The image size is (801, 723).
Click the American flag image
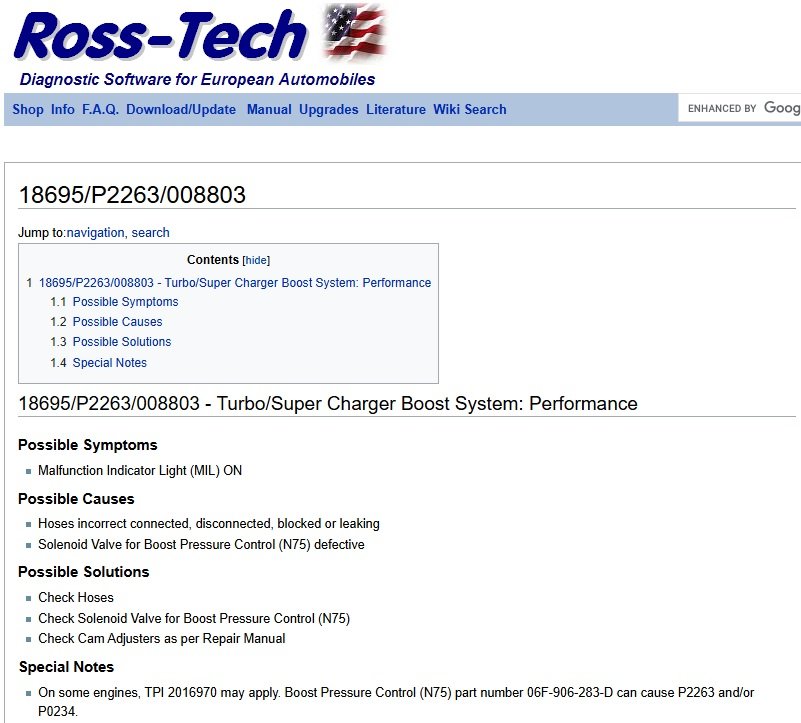pos(354,32)
